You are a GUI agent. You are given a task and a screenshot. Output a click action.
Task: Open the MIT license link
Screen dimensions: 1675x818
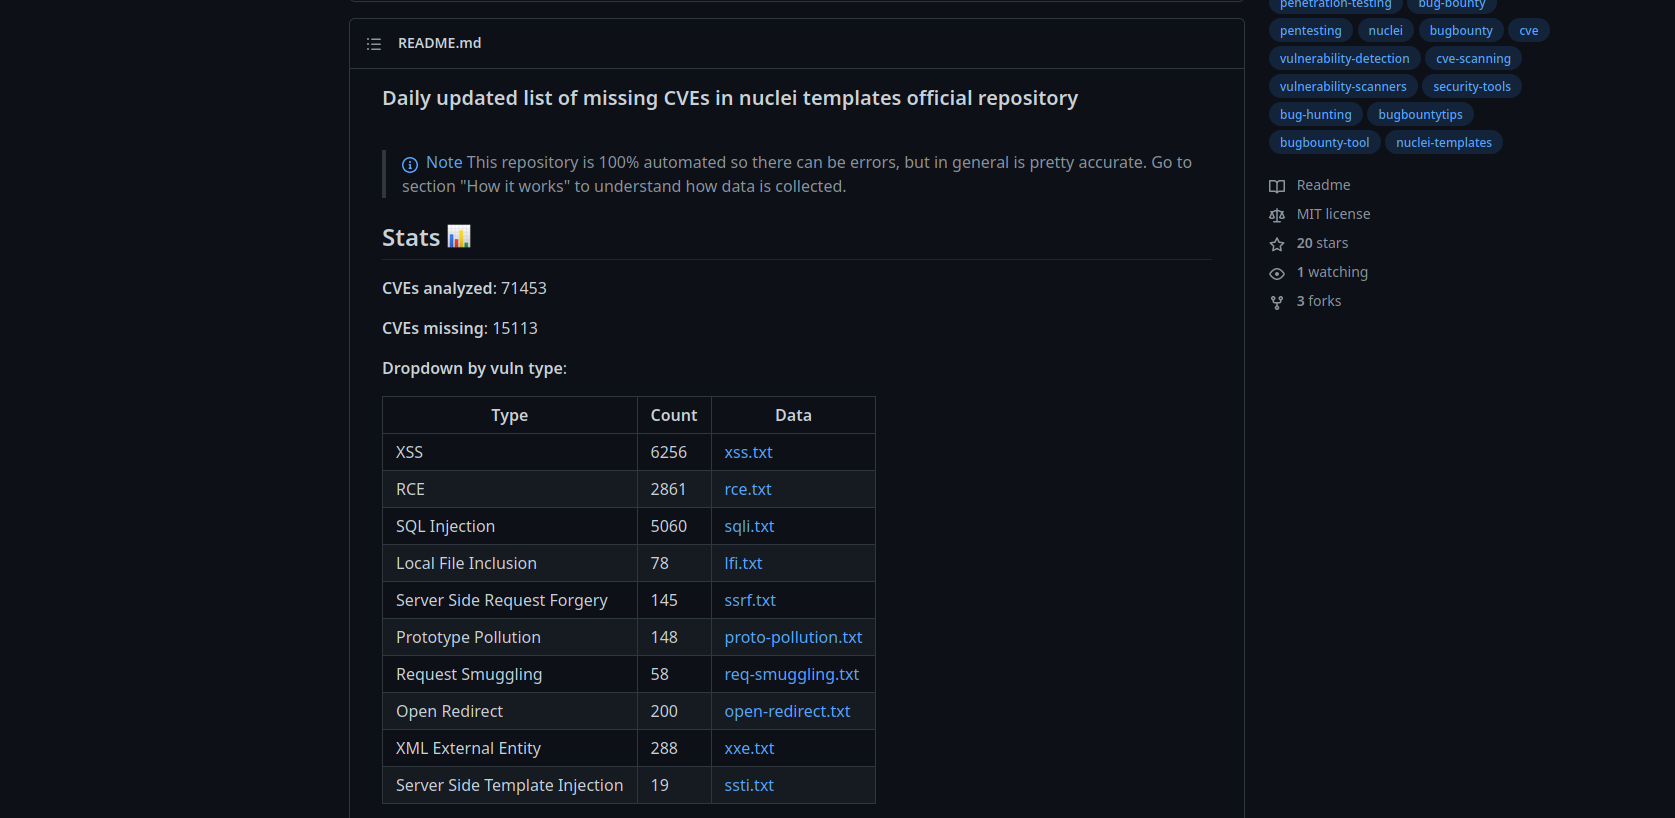[1333, 214]
